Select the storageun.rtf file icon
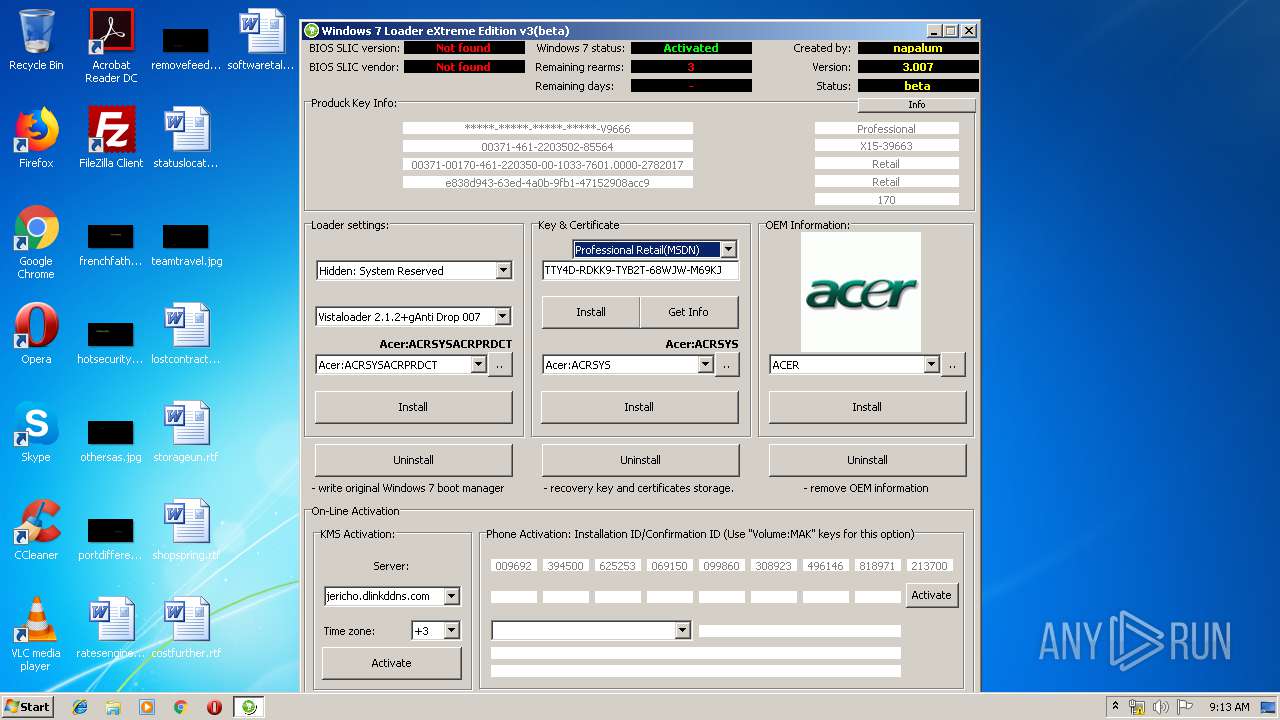The height and width of the screenshot is (720, 1280). click(186, 432)
